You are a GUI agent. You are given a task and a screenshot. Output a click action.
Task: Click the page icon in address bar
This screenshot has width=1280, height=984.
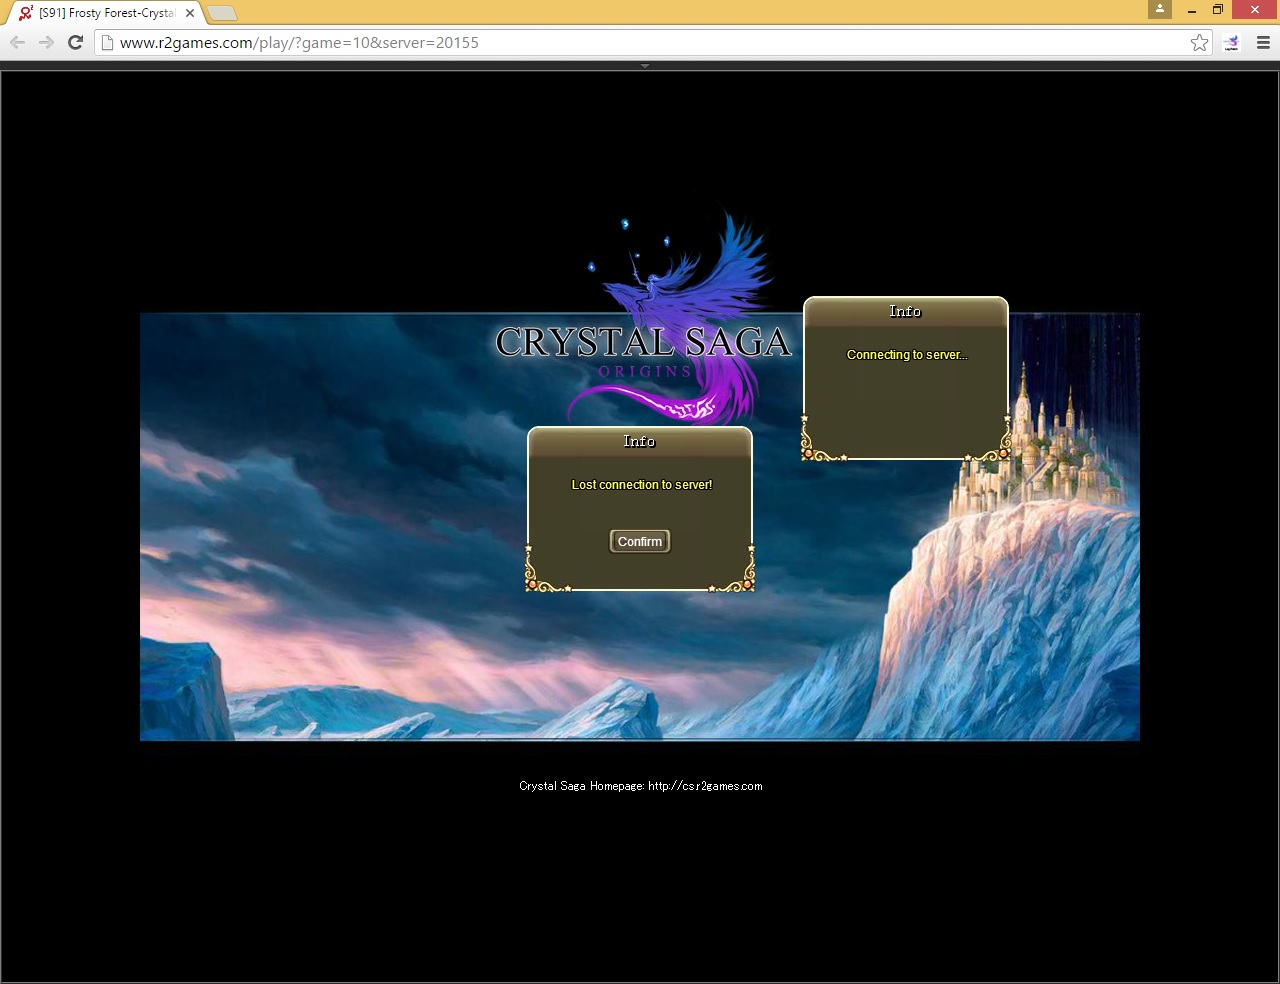point(108,42)
